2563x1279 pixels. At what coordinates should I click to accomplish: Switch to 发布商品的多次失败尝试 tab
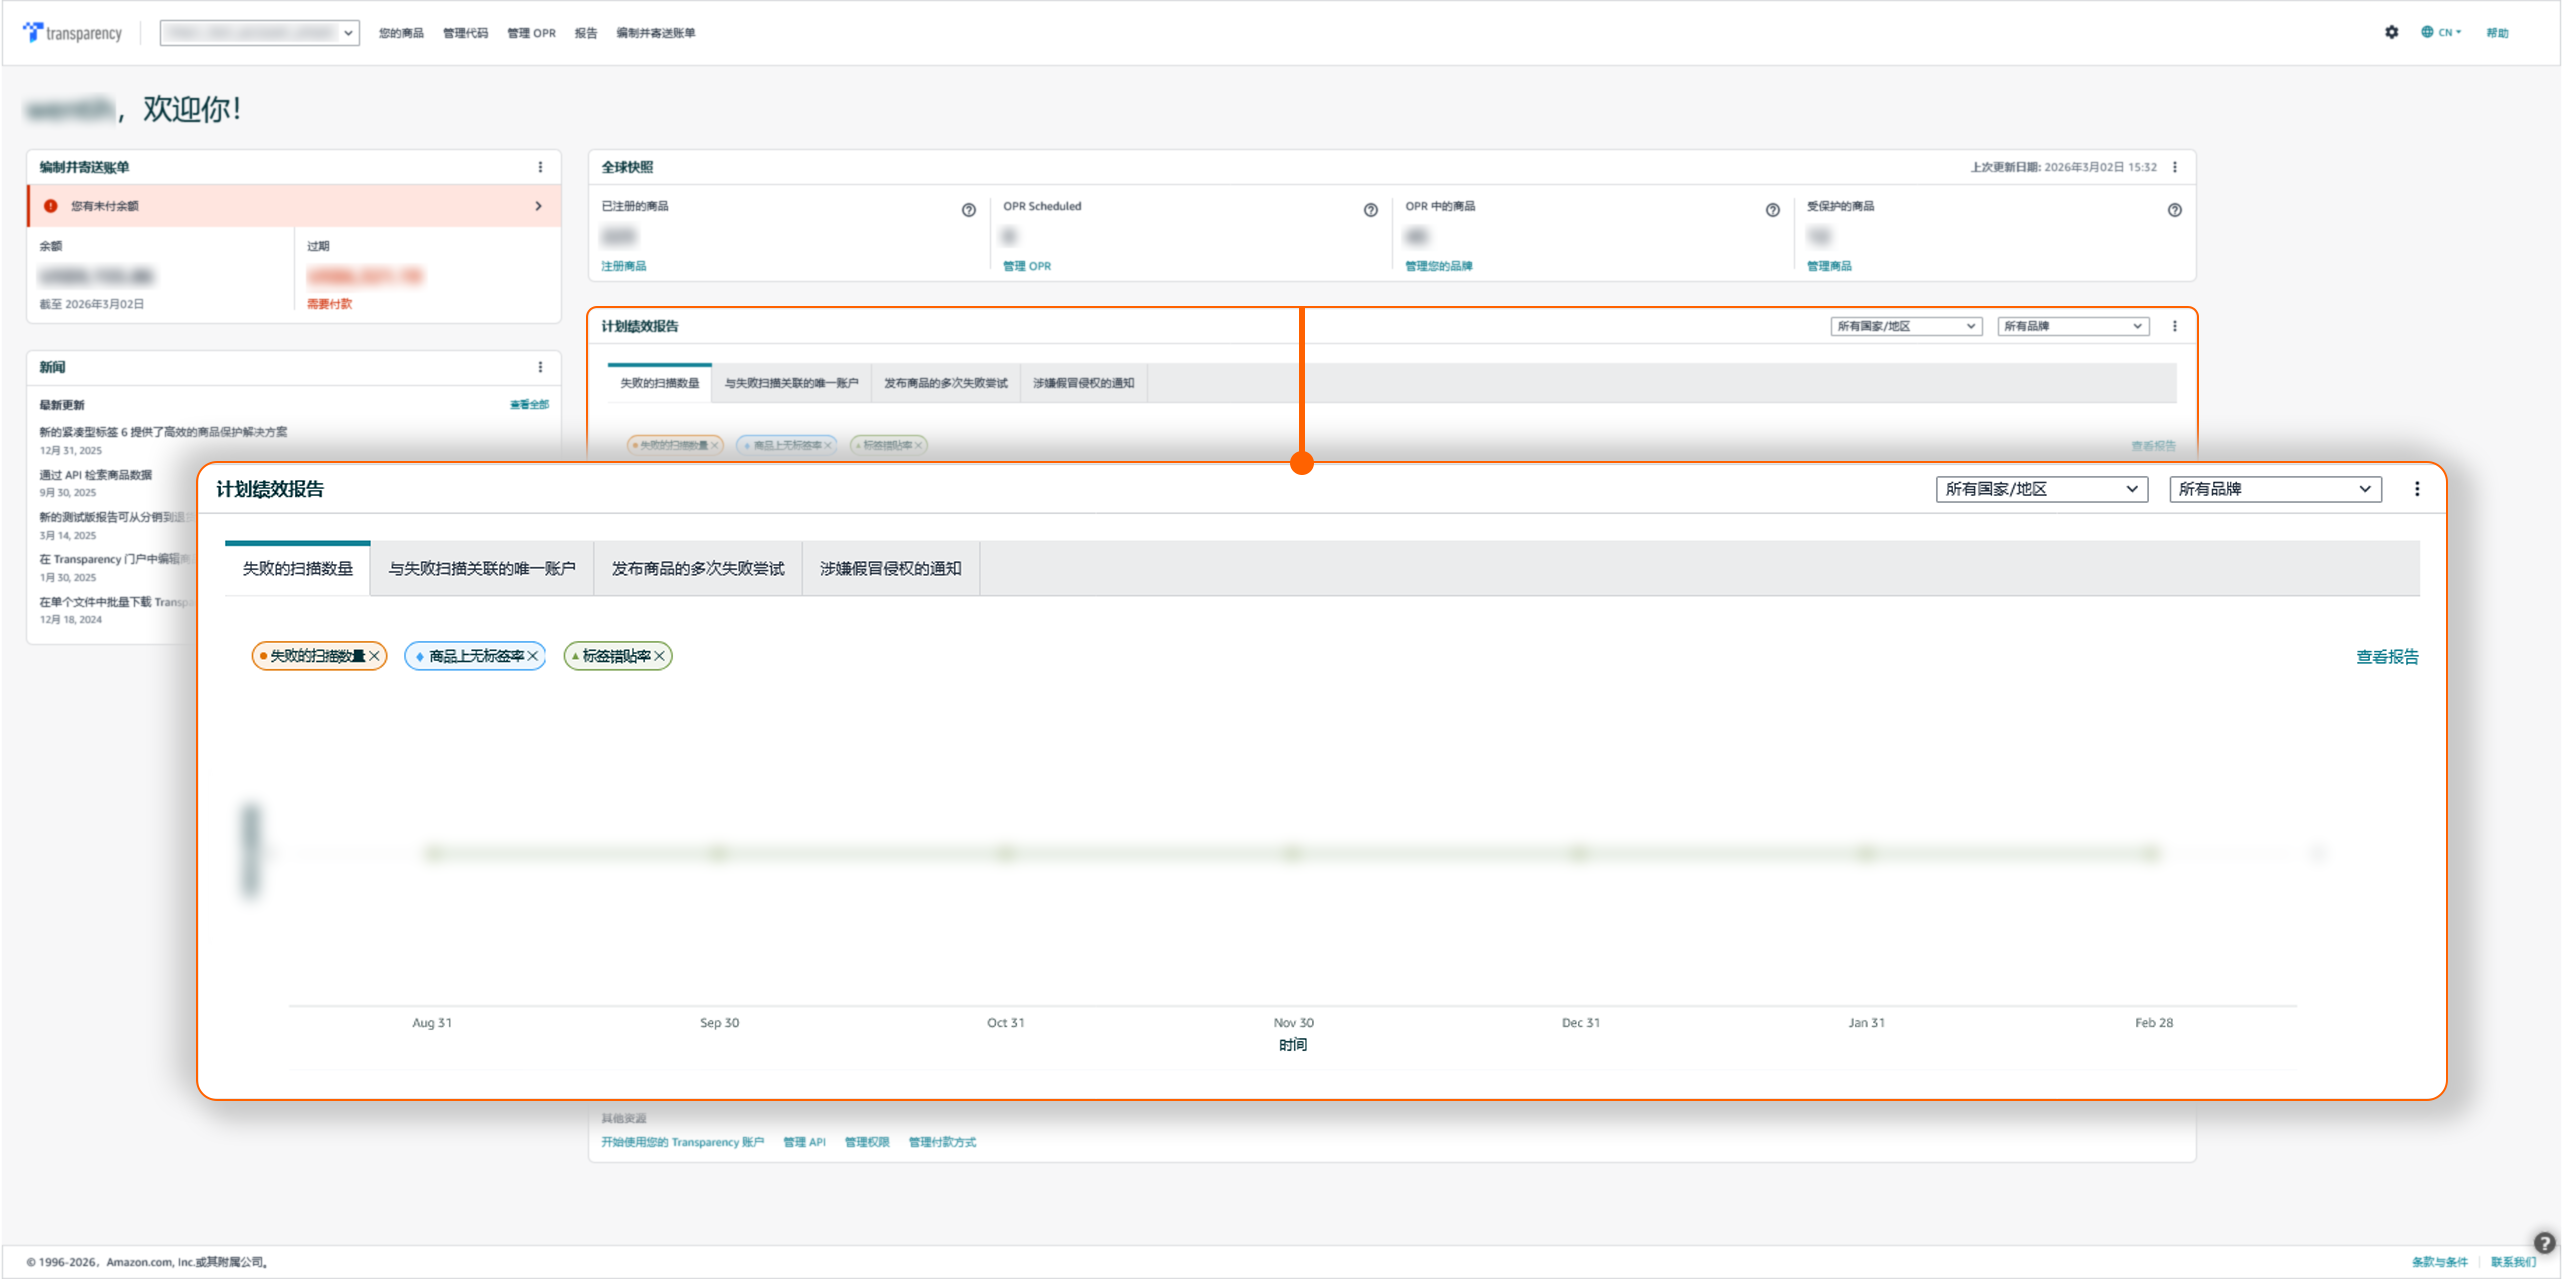(697, 568)
